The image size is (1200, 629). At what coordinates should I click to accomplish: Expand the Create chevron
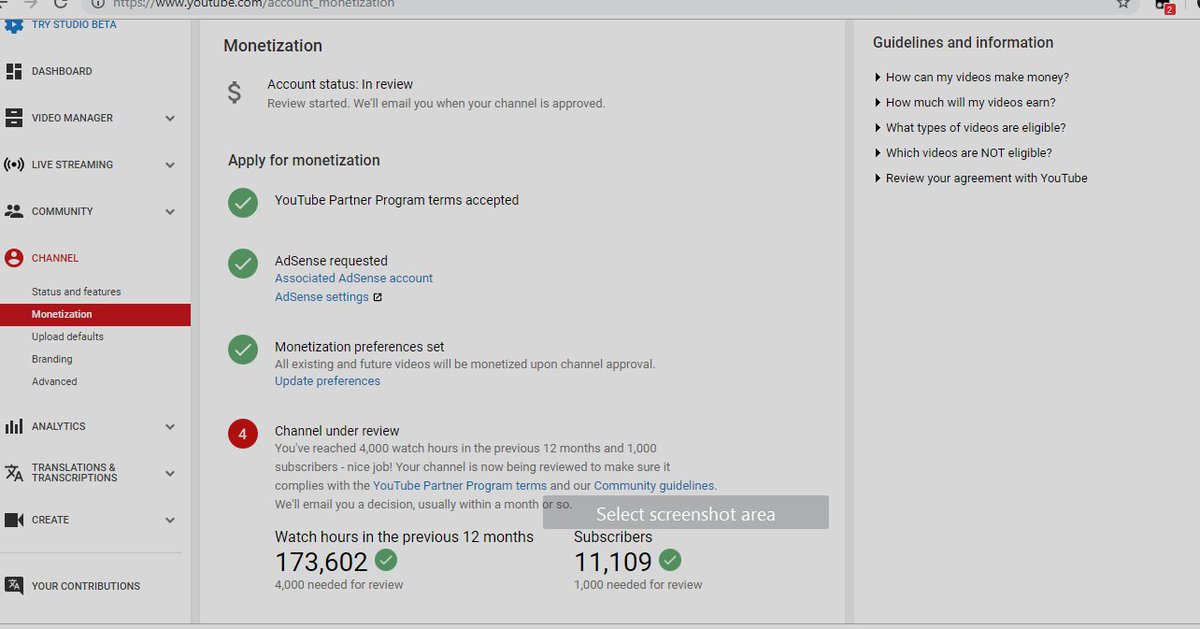pyautogui.click(x=170, y=520)
